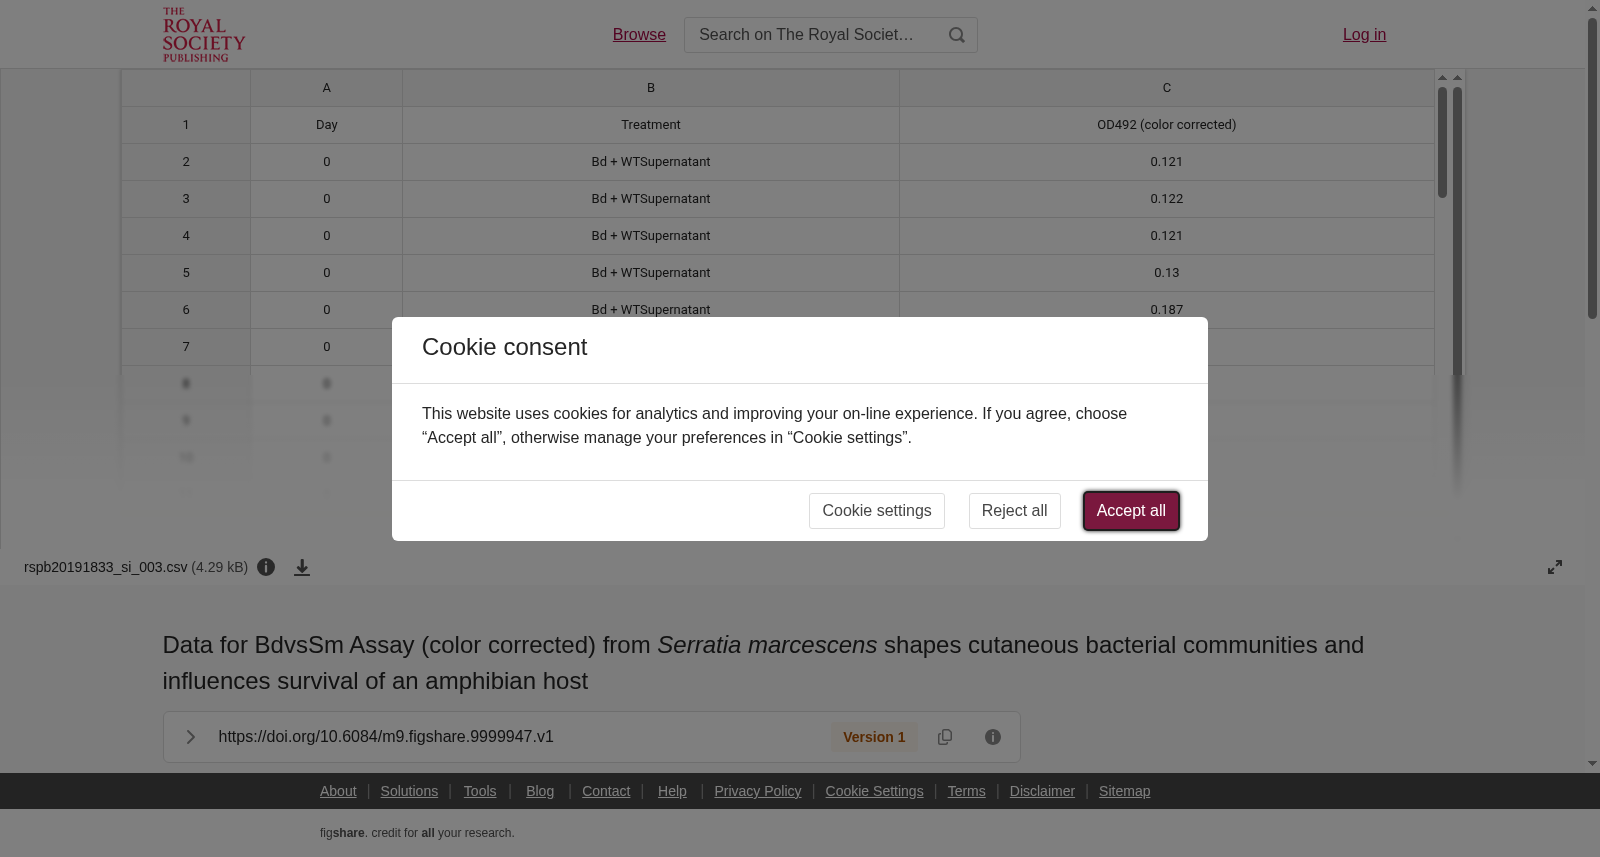Copy the DOI with the copy icon

[945, 737]
